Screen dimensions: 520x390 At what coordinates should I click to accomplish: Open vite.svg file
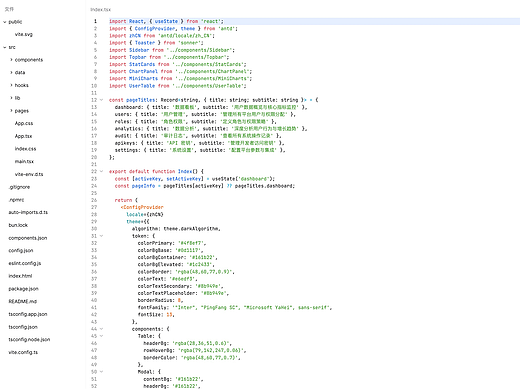point(24,34)
